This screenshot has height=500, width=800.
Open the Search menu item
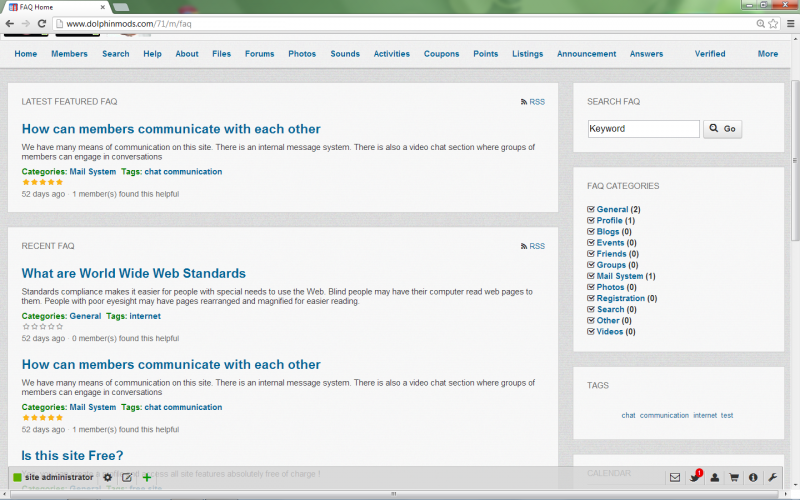click(116, 54)
